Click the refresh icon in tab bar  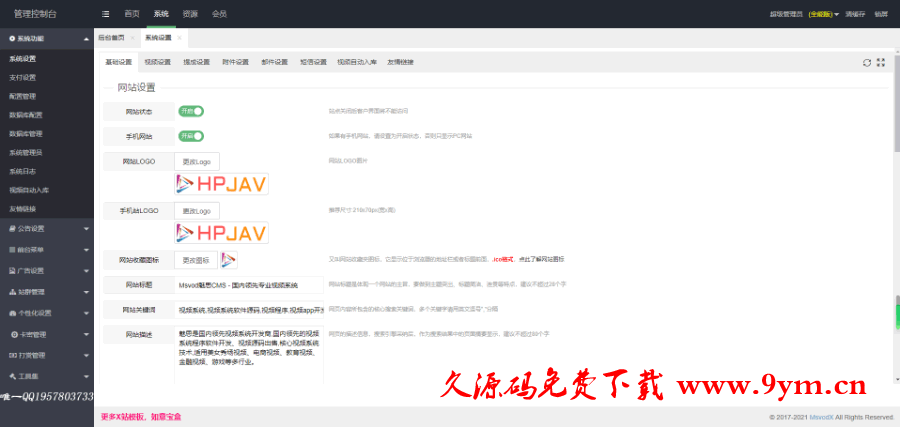(x=867, y=62)
